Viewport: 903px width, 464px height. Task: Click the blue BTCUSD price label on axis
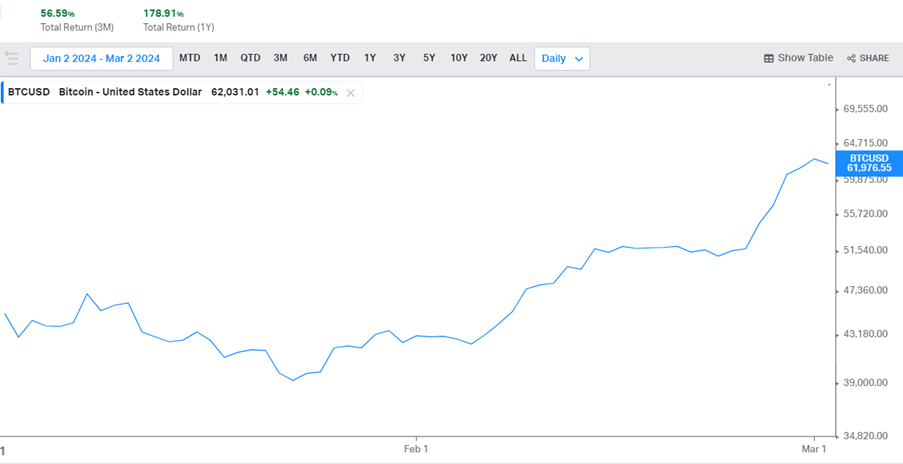[x=868, y=163]
